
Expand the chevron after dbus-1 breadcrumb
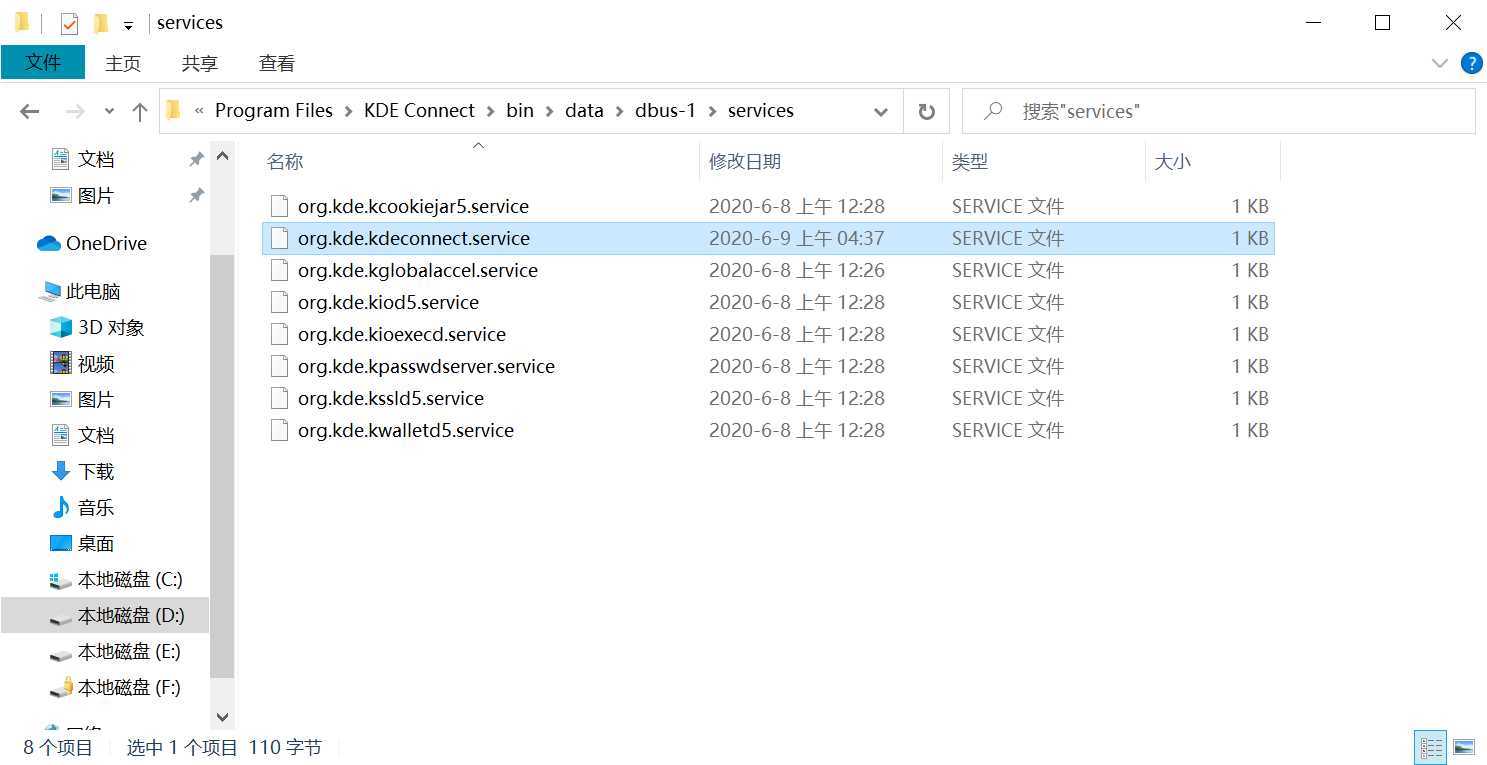pos(712,111)
